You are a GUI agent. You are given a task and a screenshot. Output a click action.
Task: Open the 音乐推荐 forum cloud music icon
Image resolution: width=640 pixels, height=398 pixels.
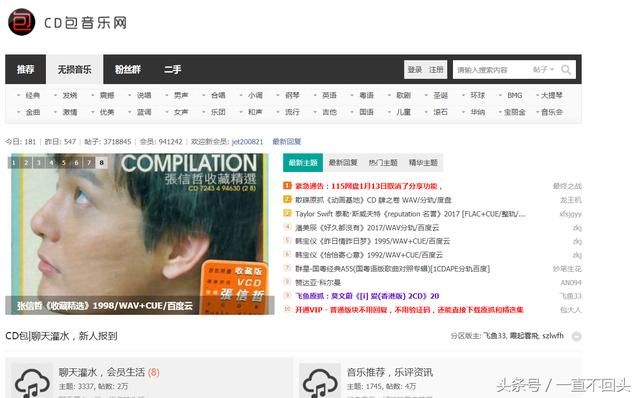point(320,382)
